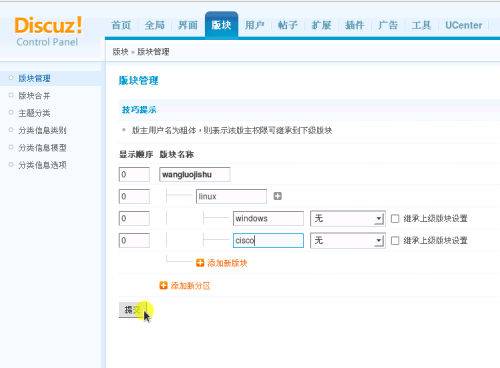
Task: Click the windows board name field
Action: [x=268, y=218]
